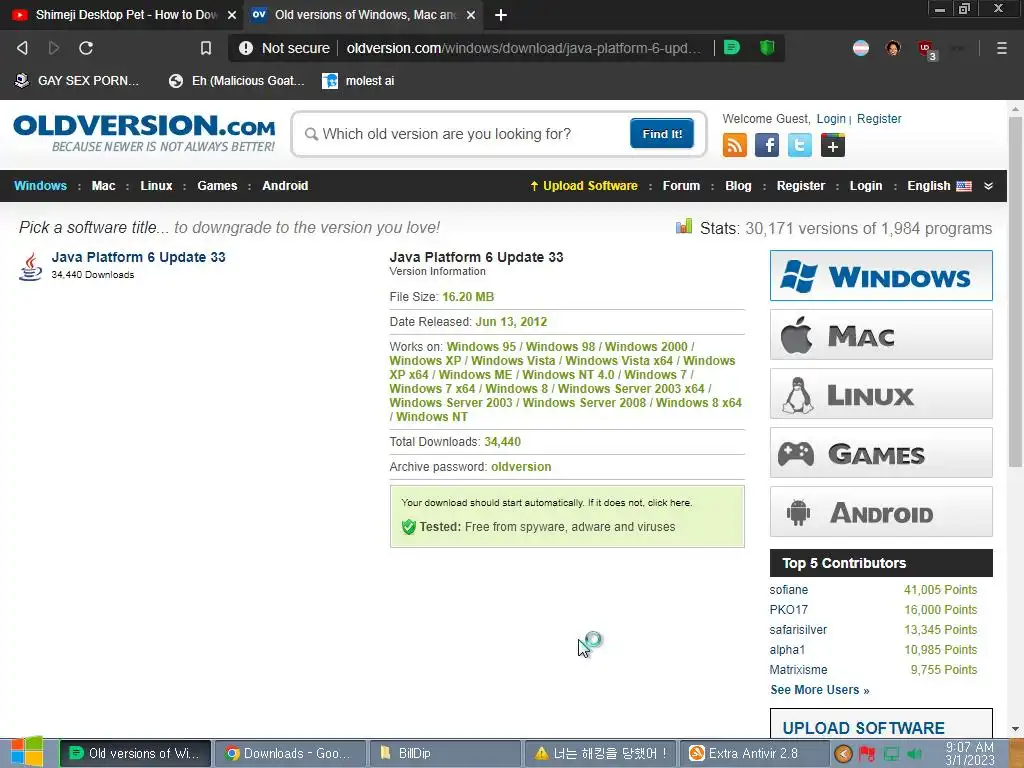Select the Games nav menu item
Screen dimensions: 1024x768
[217, 185]
